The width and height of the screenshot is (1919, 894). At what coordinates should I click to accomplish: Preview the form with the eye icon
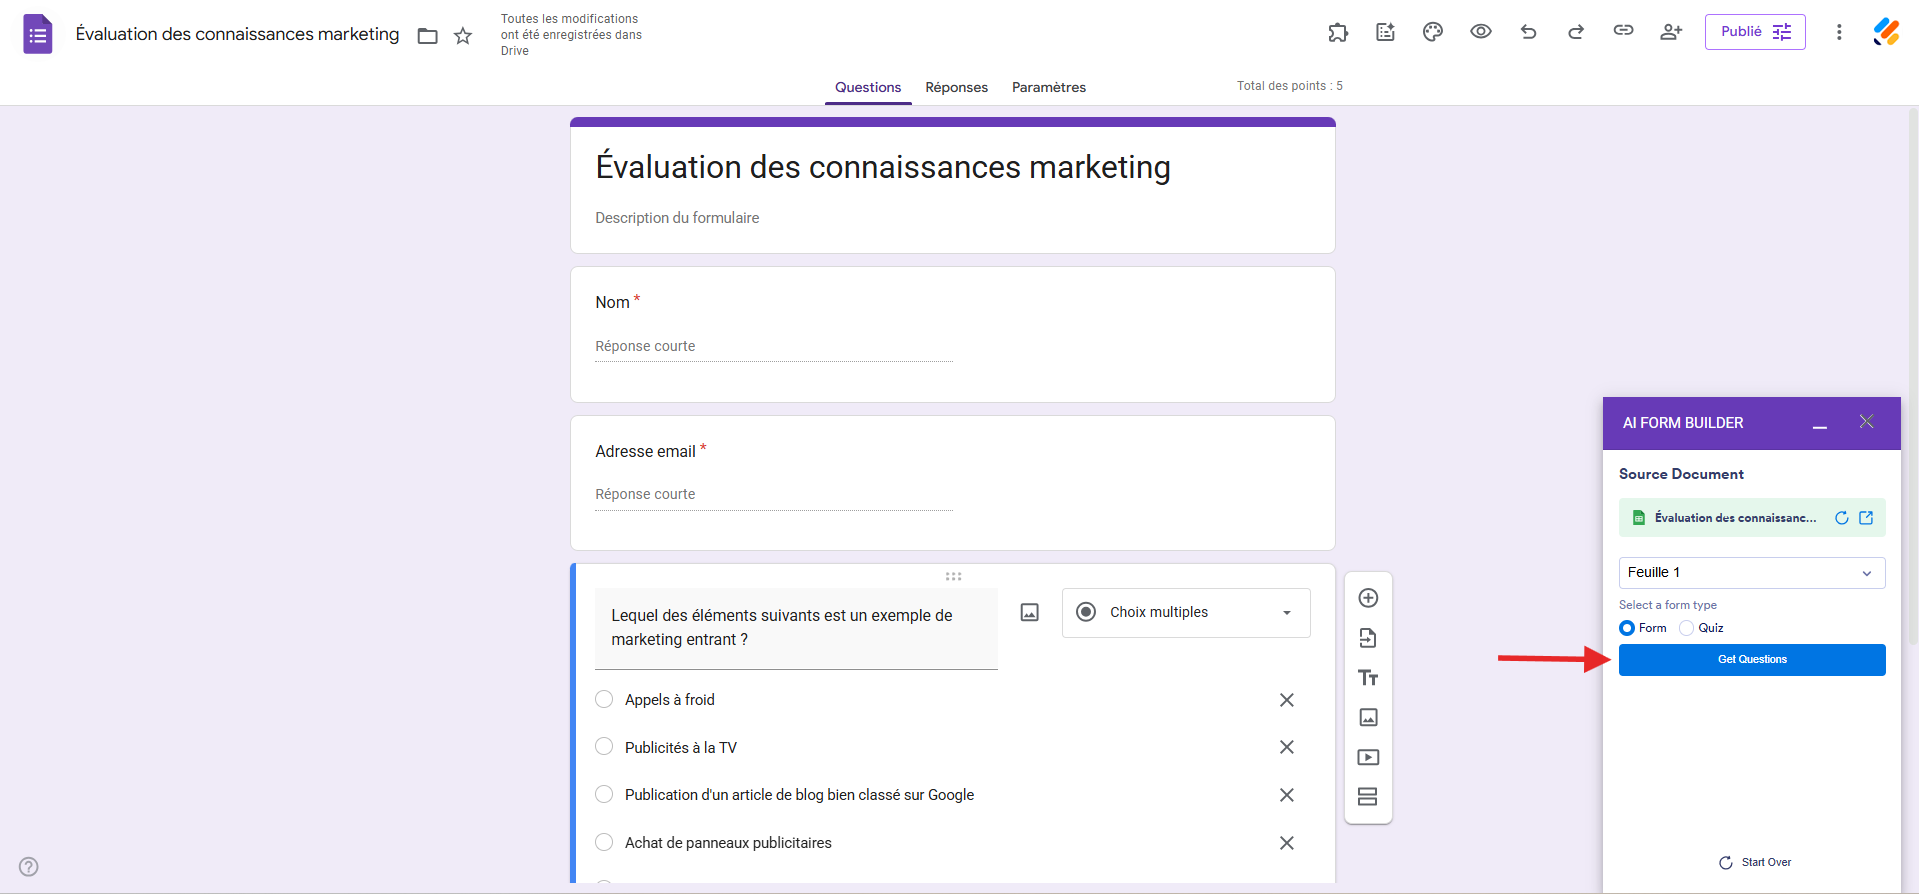1481,32
